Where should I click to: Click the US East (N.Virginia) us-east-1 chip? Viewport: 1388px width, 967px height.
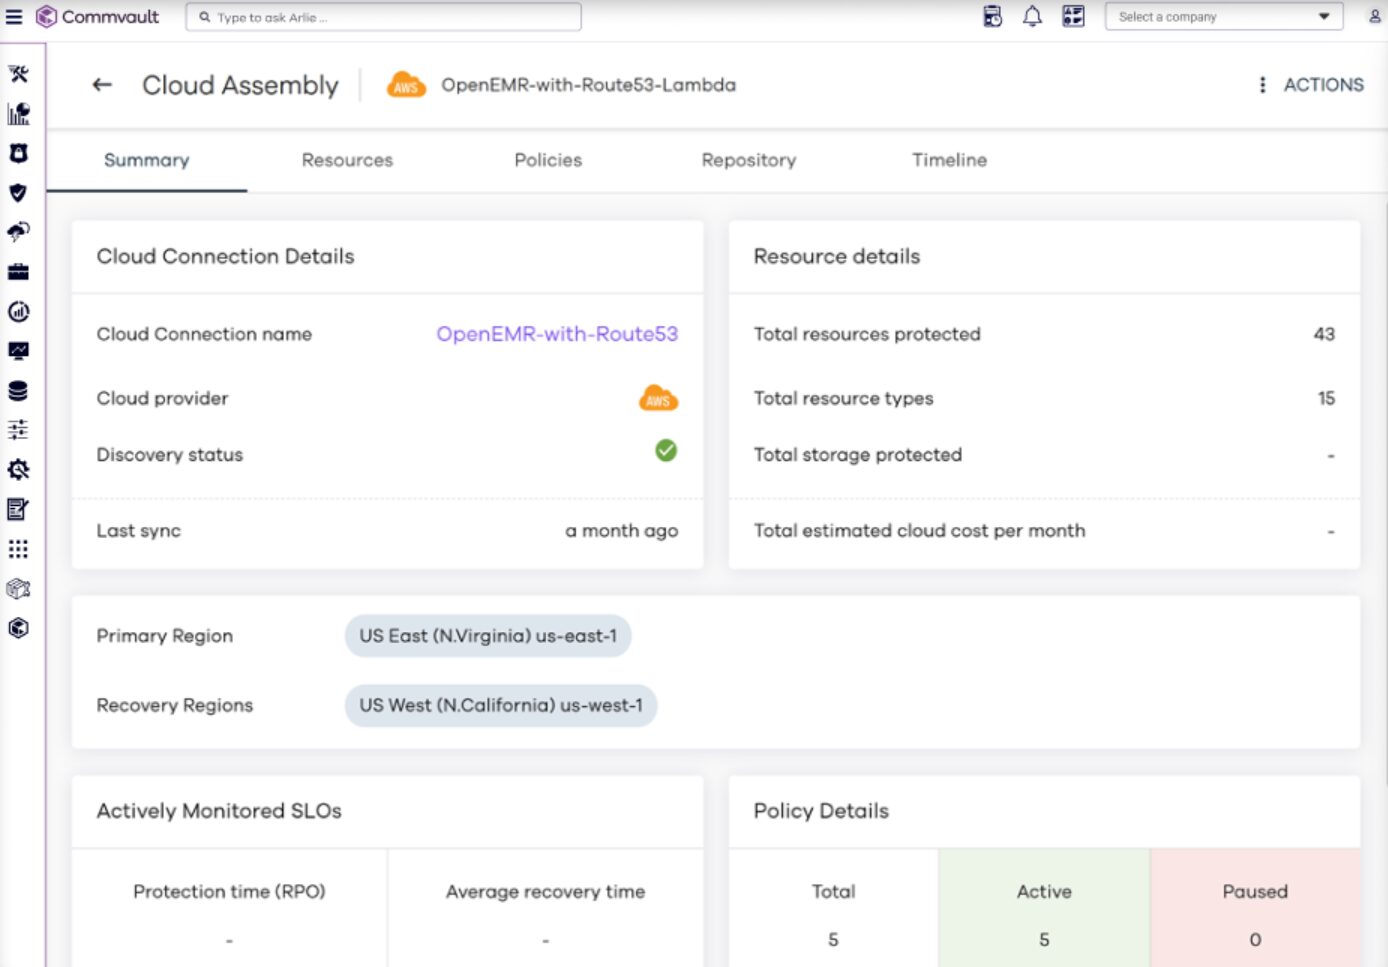[x=488, y=636]
